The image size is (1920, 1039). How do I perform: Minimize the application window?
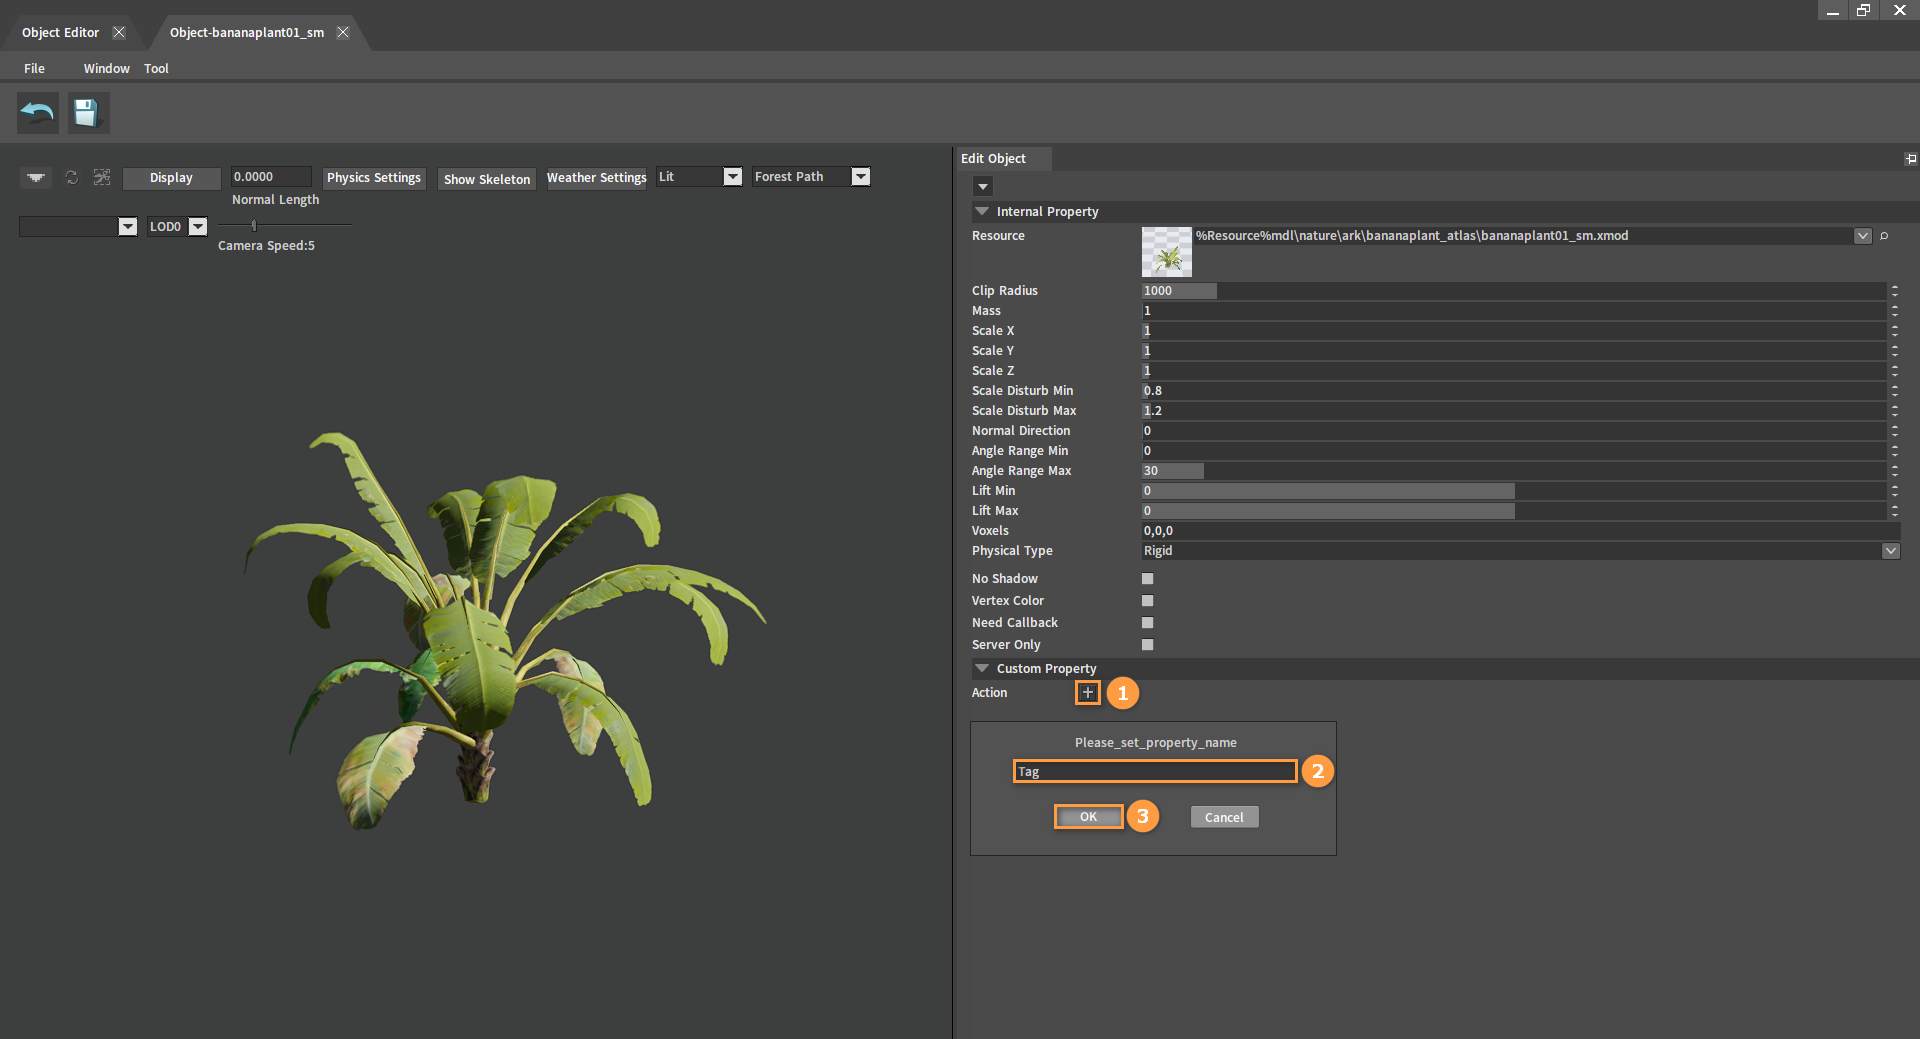tap(1832, 10)
